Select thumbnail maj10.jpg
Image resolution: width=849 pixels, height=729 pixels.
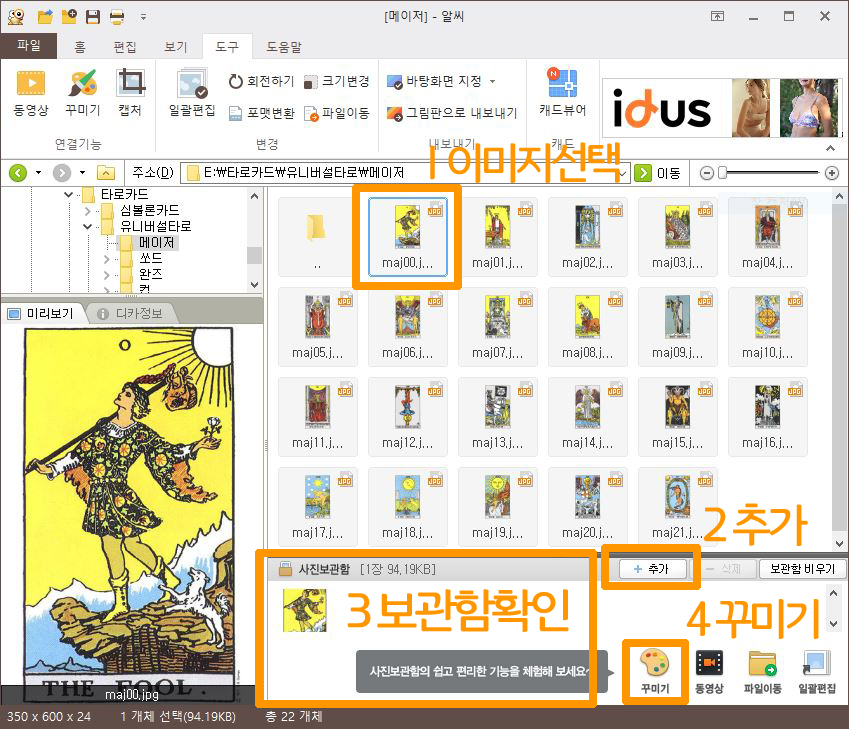[767, 327]
